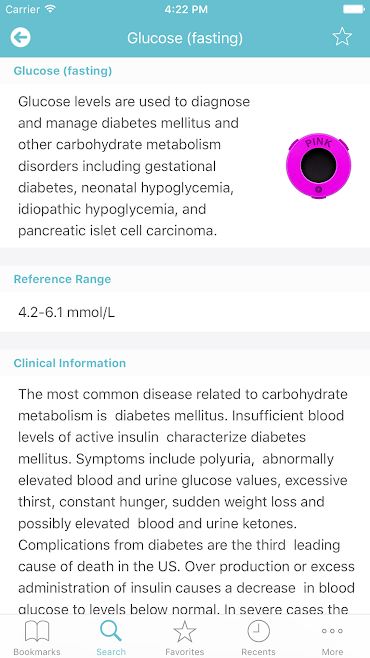Open the More dots icon
Screen dimensions: 370x658
point(332,631)
